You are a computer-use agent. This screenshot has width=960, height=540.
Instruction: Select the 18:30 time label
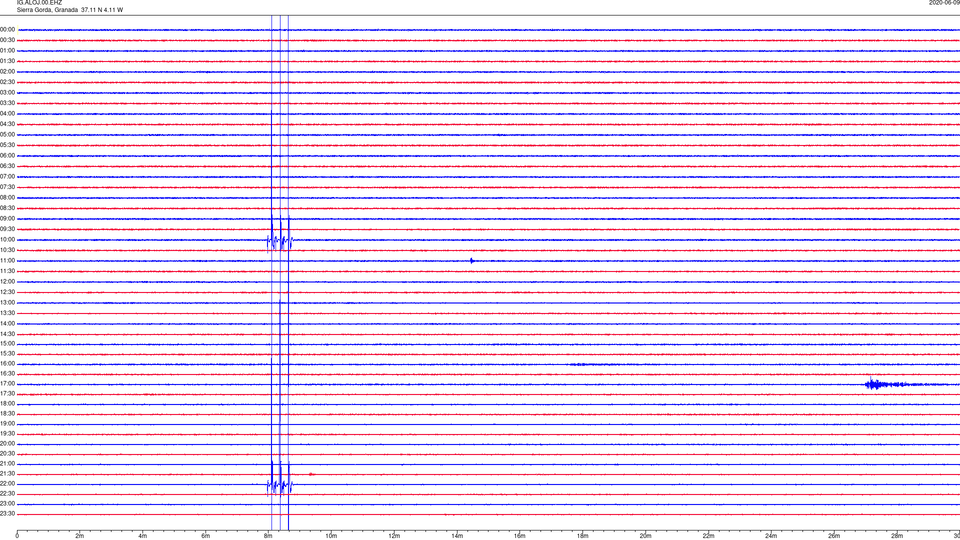point(8,414)
